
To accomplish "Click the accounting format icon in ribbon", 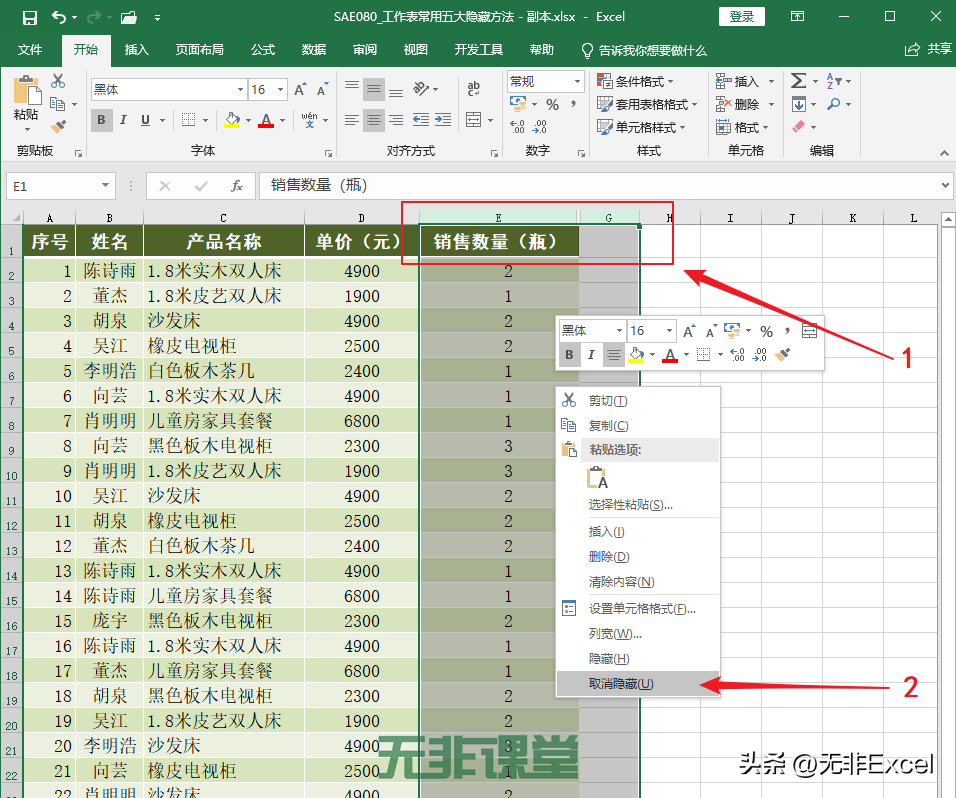I will pyautogui.click(x=518, y=104).
